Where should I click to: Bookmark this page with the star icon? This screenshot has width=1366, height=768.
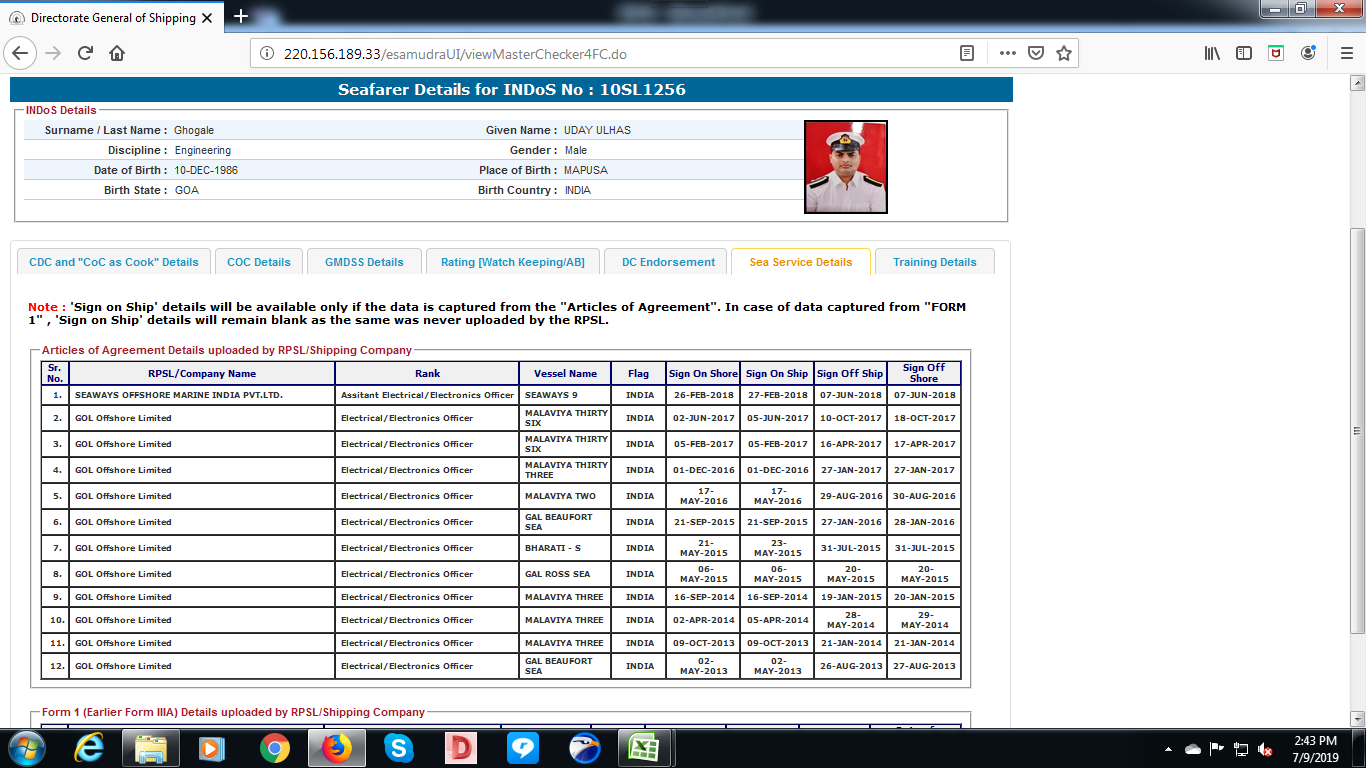[1063, 53]
